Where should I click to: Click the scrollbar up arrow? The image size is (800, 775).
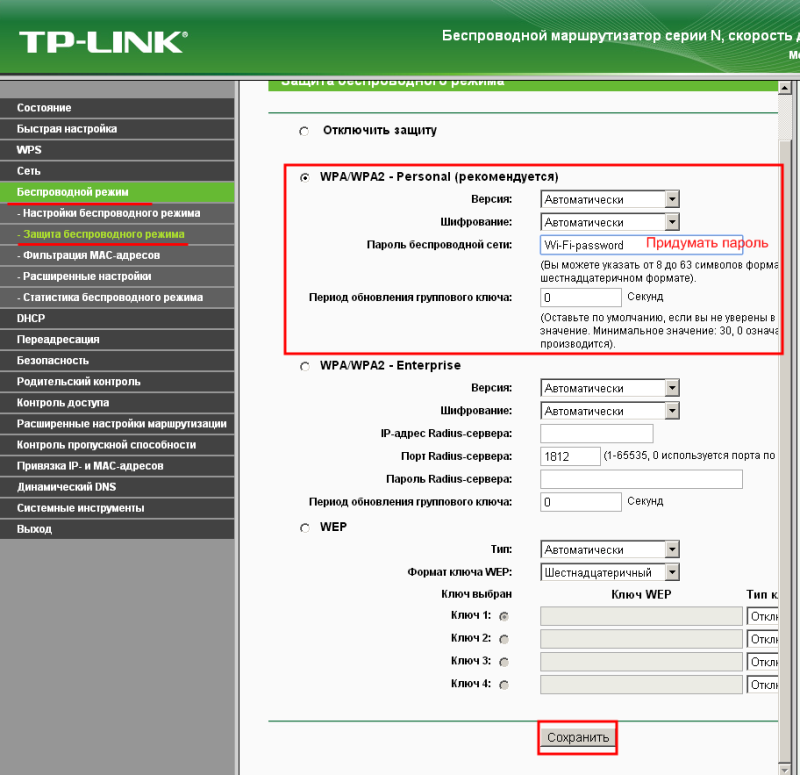point(785,88)
